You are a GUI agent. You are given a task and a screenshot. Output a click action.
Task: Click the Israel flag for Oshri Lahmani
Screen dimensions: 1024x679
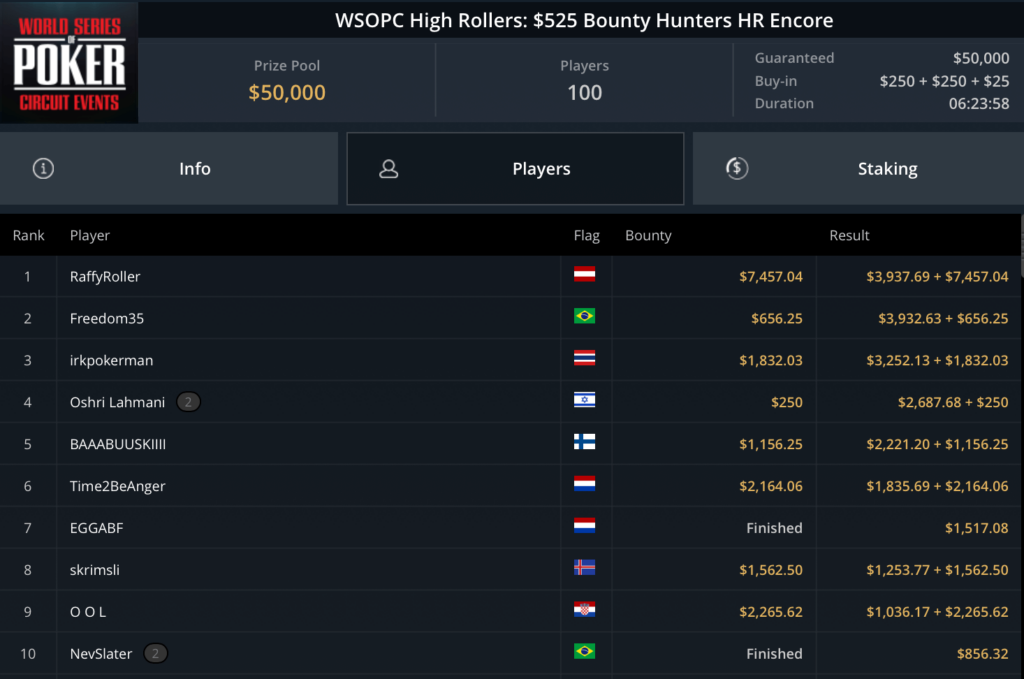pyautogui.click(x=584, y=401)
